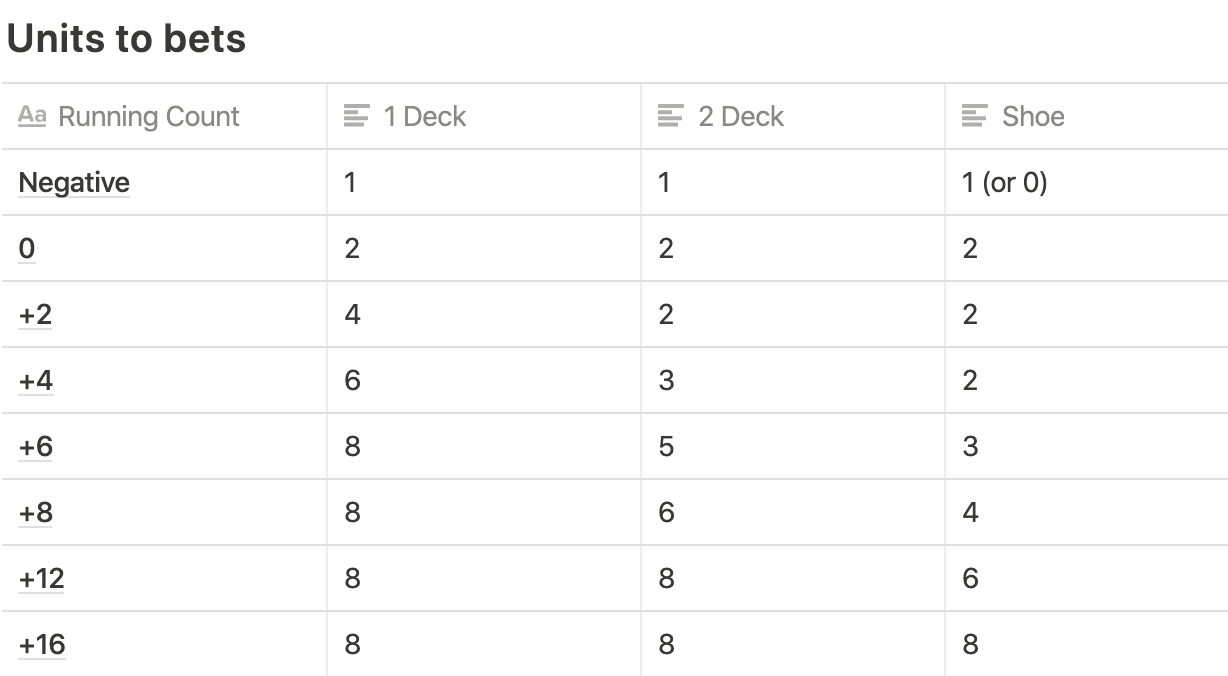Select the "Units to bets" table title

126,39
